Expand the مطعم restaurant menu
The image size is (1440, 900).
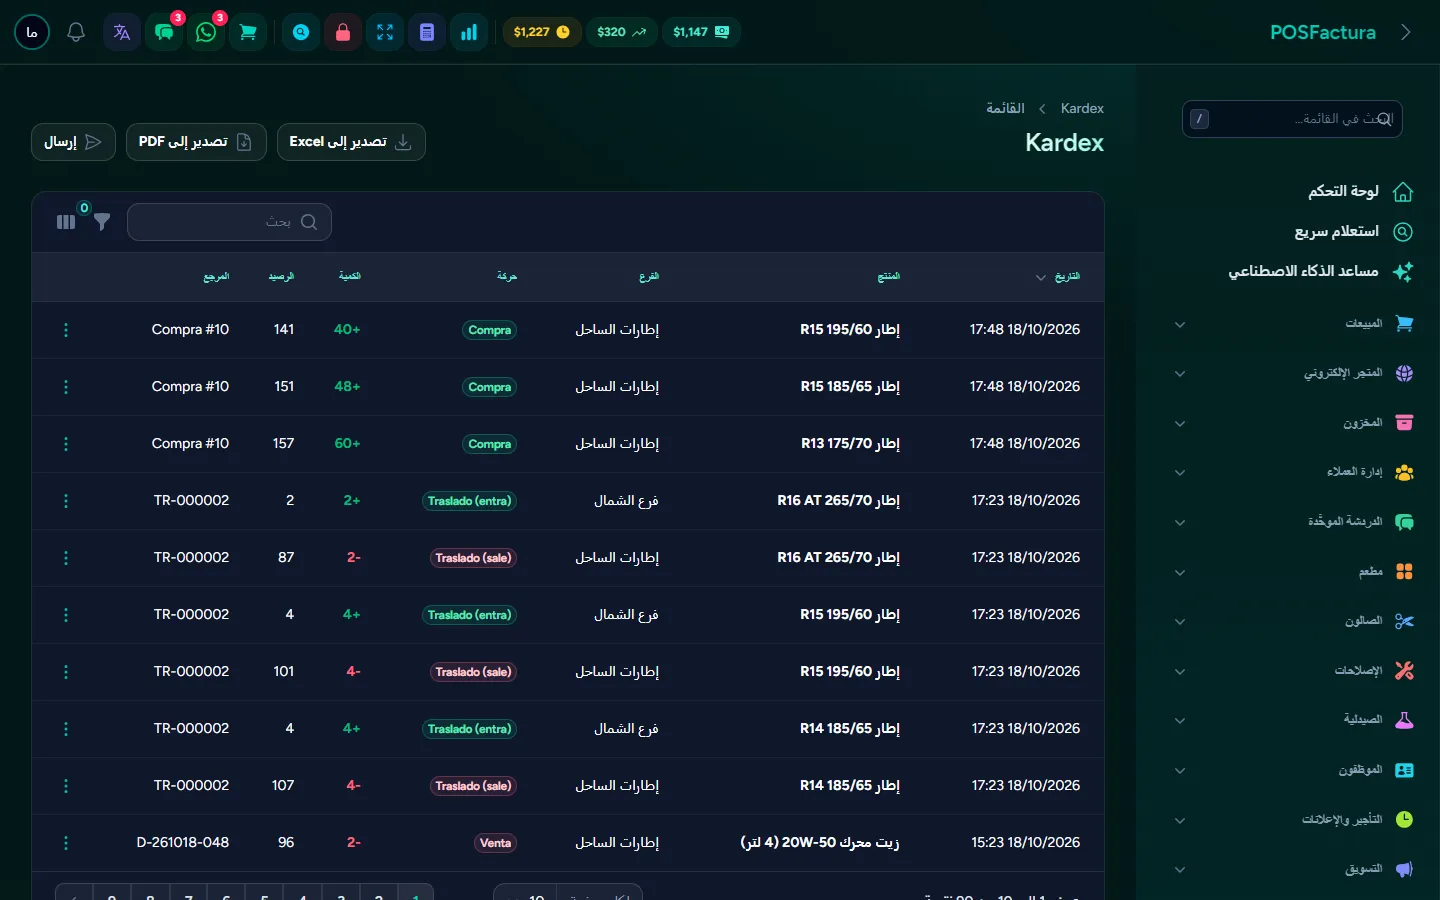click(x=1292, y=572)
